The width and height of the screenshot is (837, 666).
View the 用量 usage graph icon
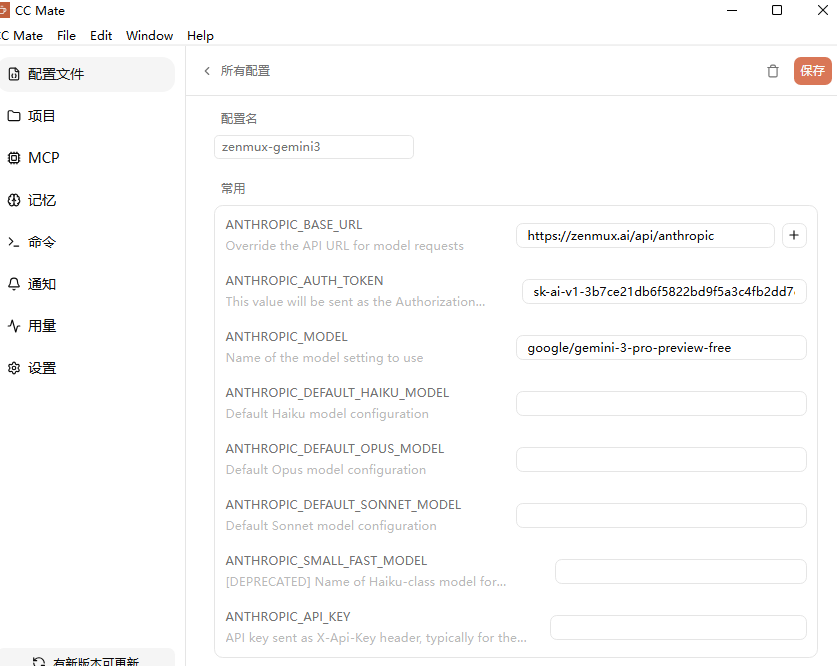[x=14, y=325]
